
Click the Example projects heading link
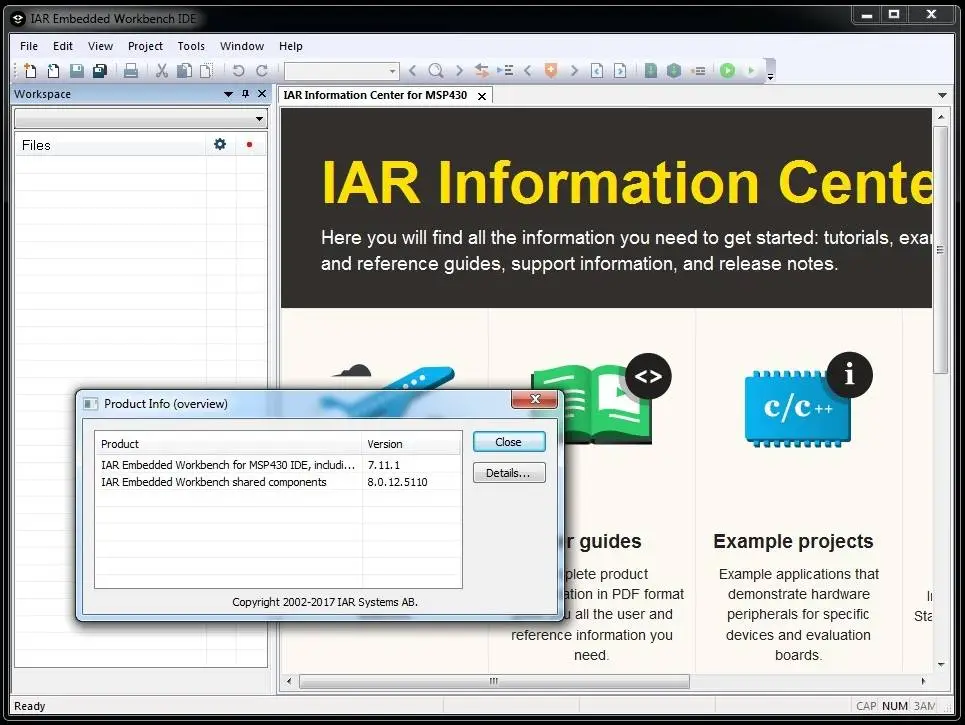[x=793, y=541]
